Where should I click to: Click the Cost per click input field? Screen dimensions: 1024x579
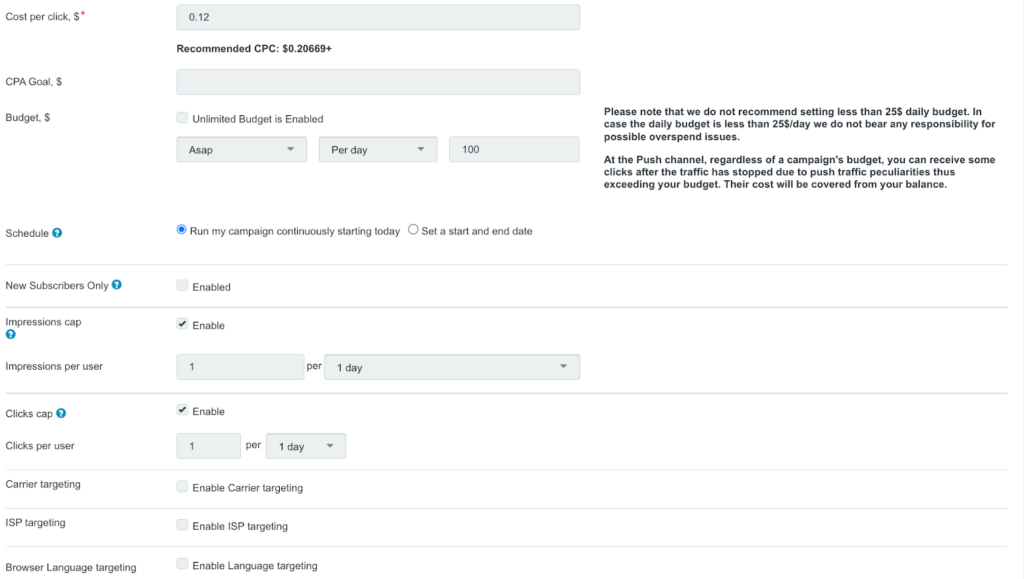tap(378, 17)
